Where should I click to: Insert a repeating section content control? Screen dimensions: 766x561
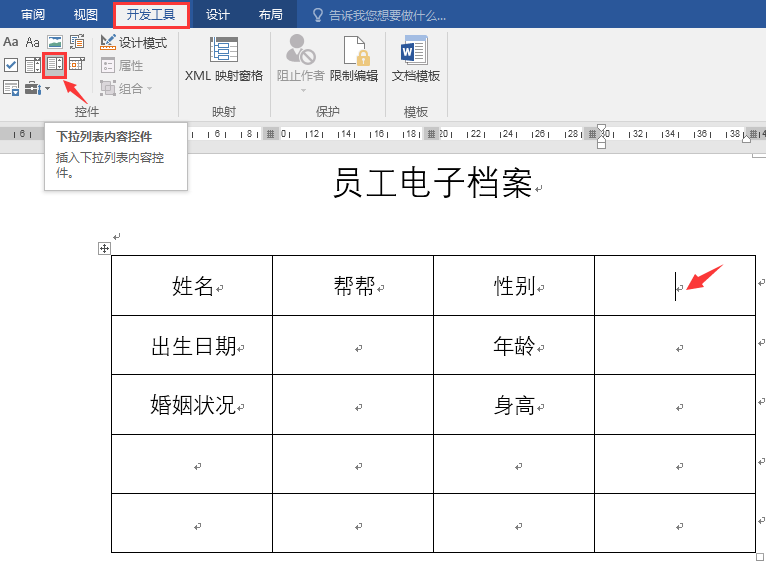11,88
